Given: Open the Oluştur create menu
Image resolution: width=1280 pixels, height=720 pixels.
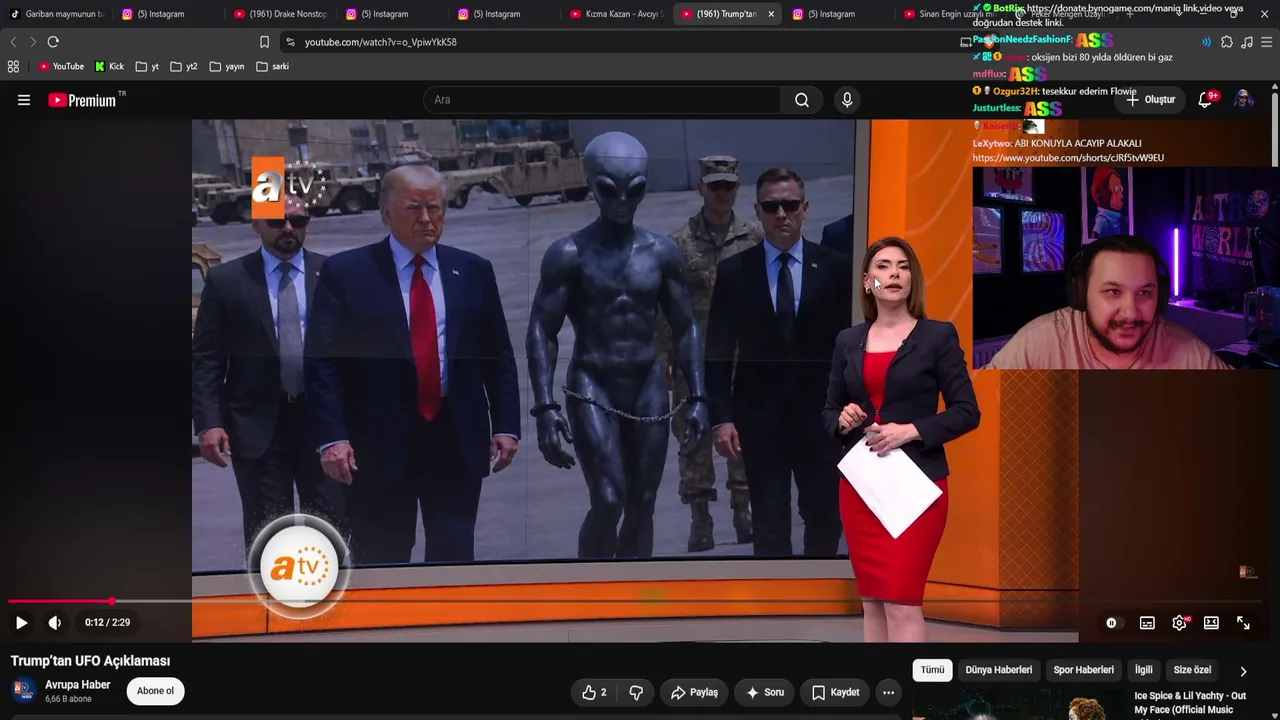Looking at the screenshot, I should [1150, 100].
